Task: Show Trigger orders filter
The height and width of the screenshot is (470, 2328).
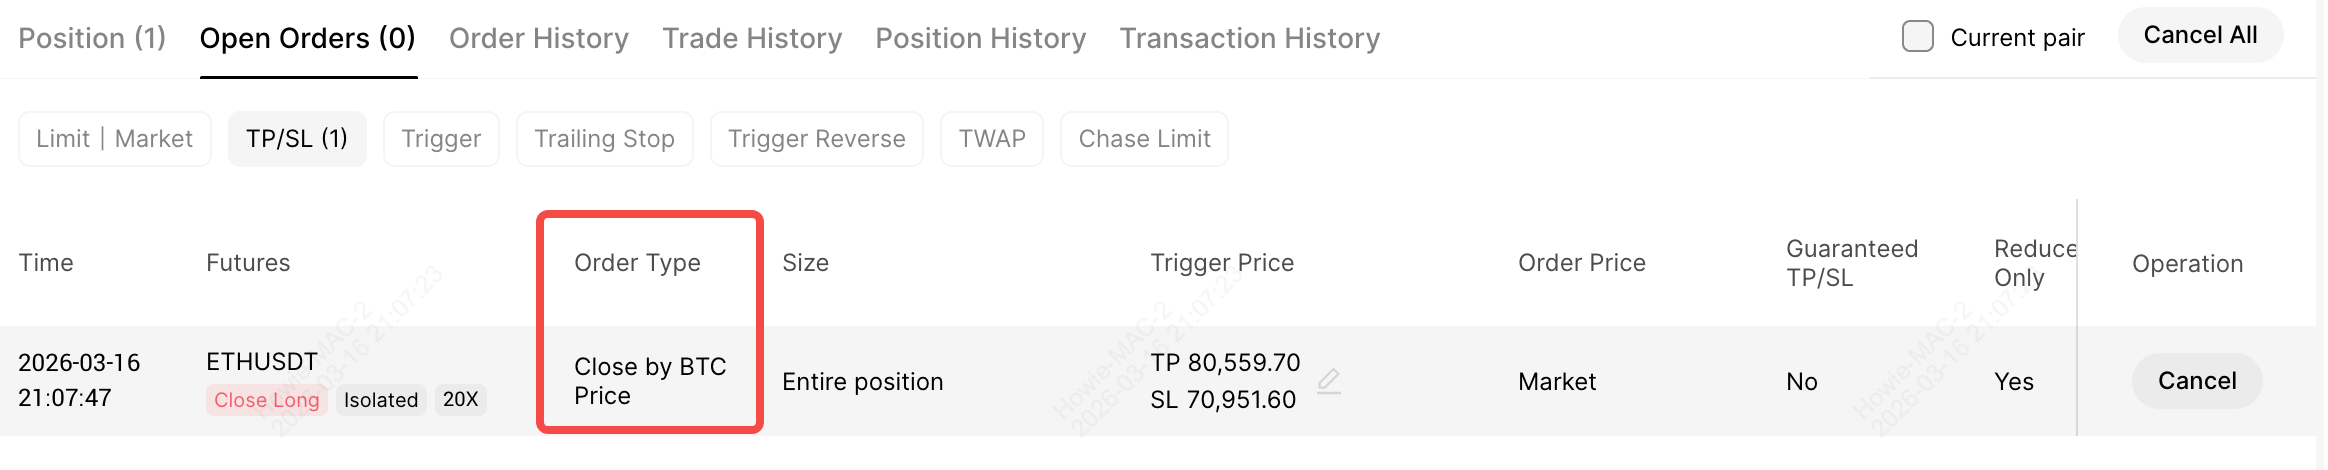Action: 441,139
